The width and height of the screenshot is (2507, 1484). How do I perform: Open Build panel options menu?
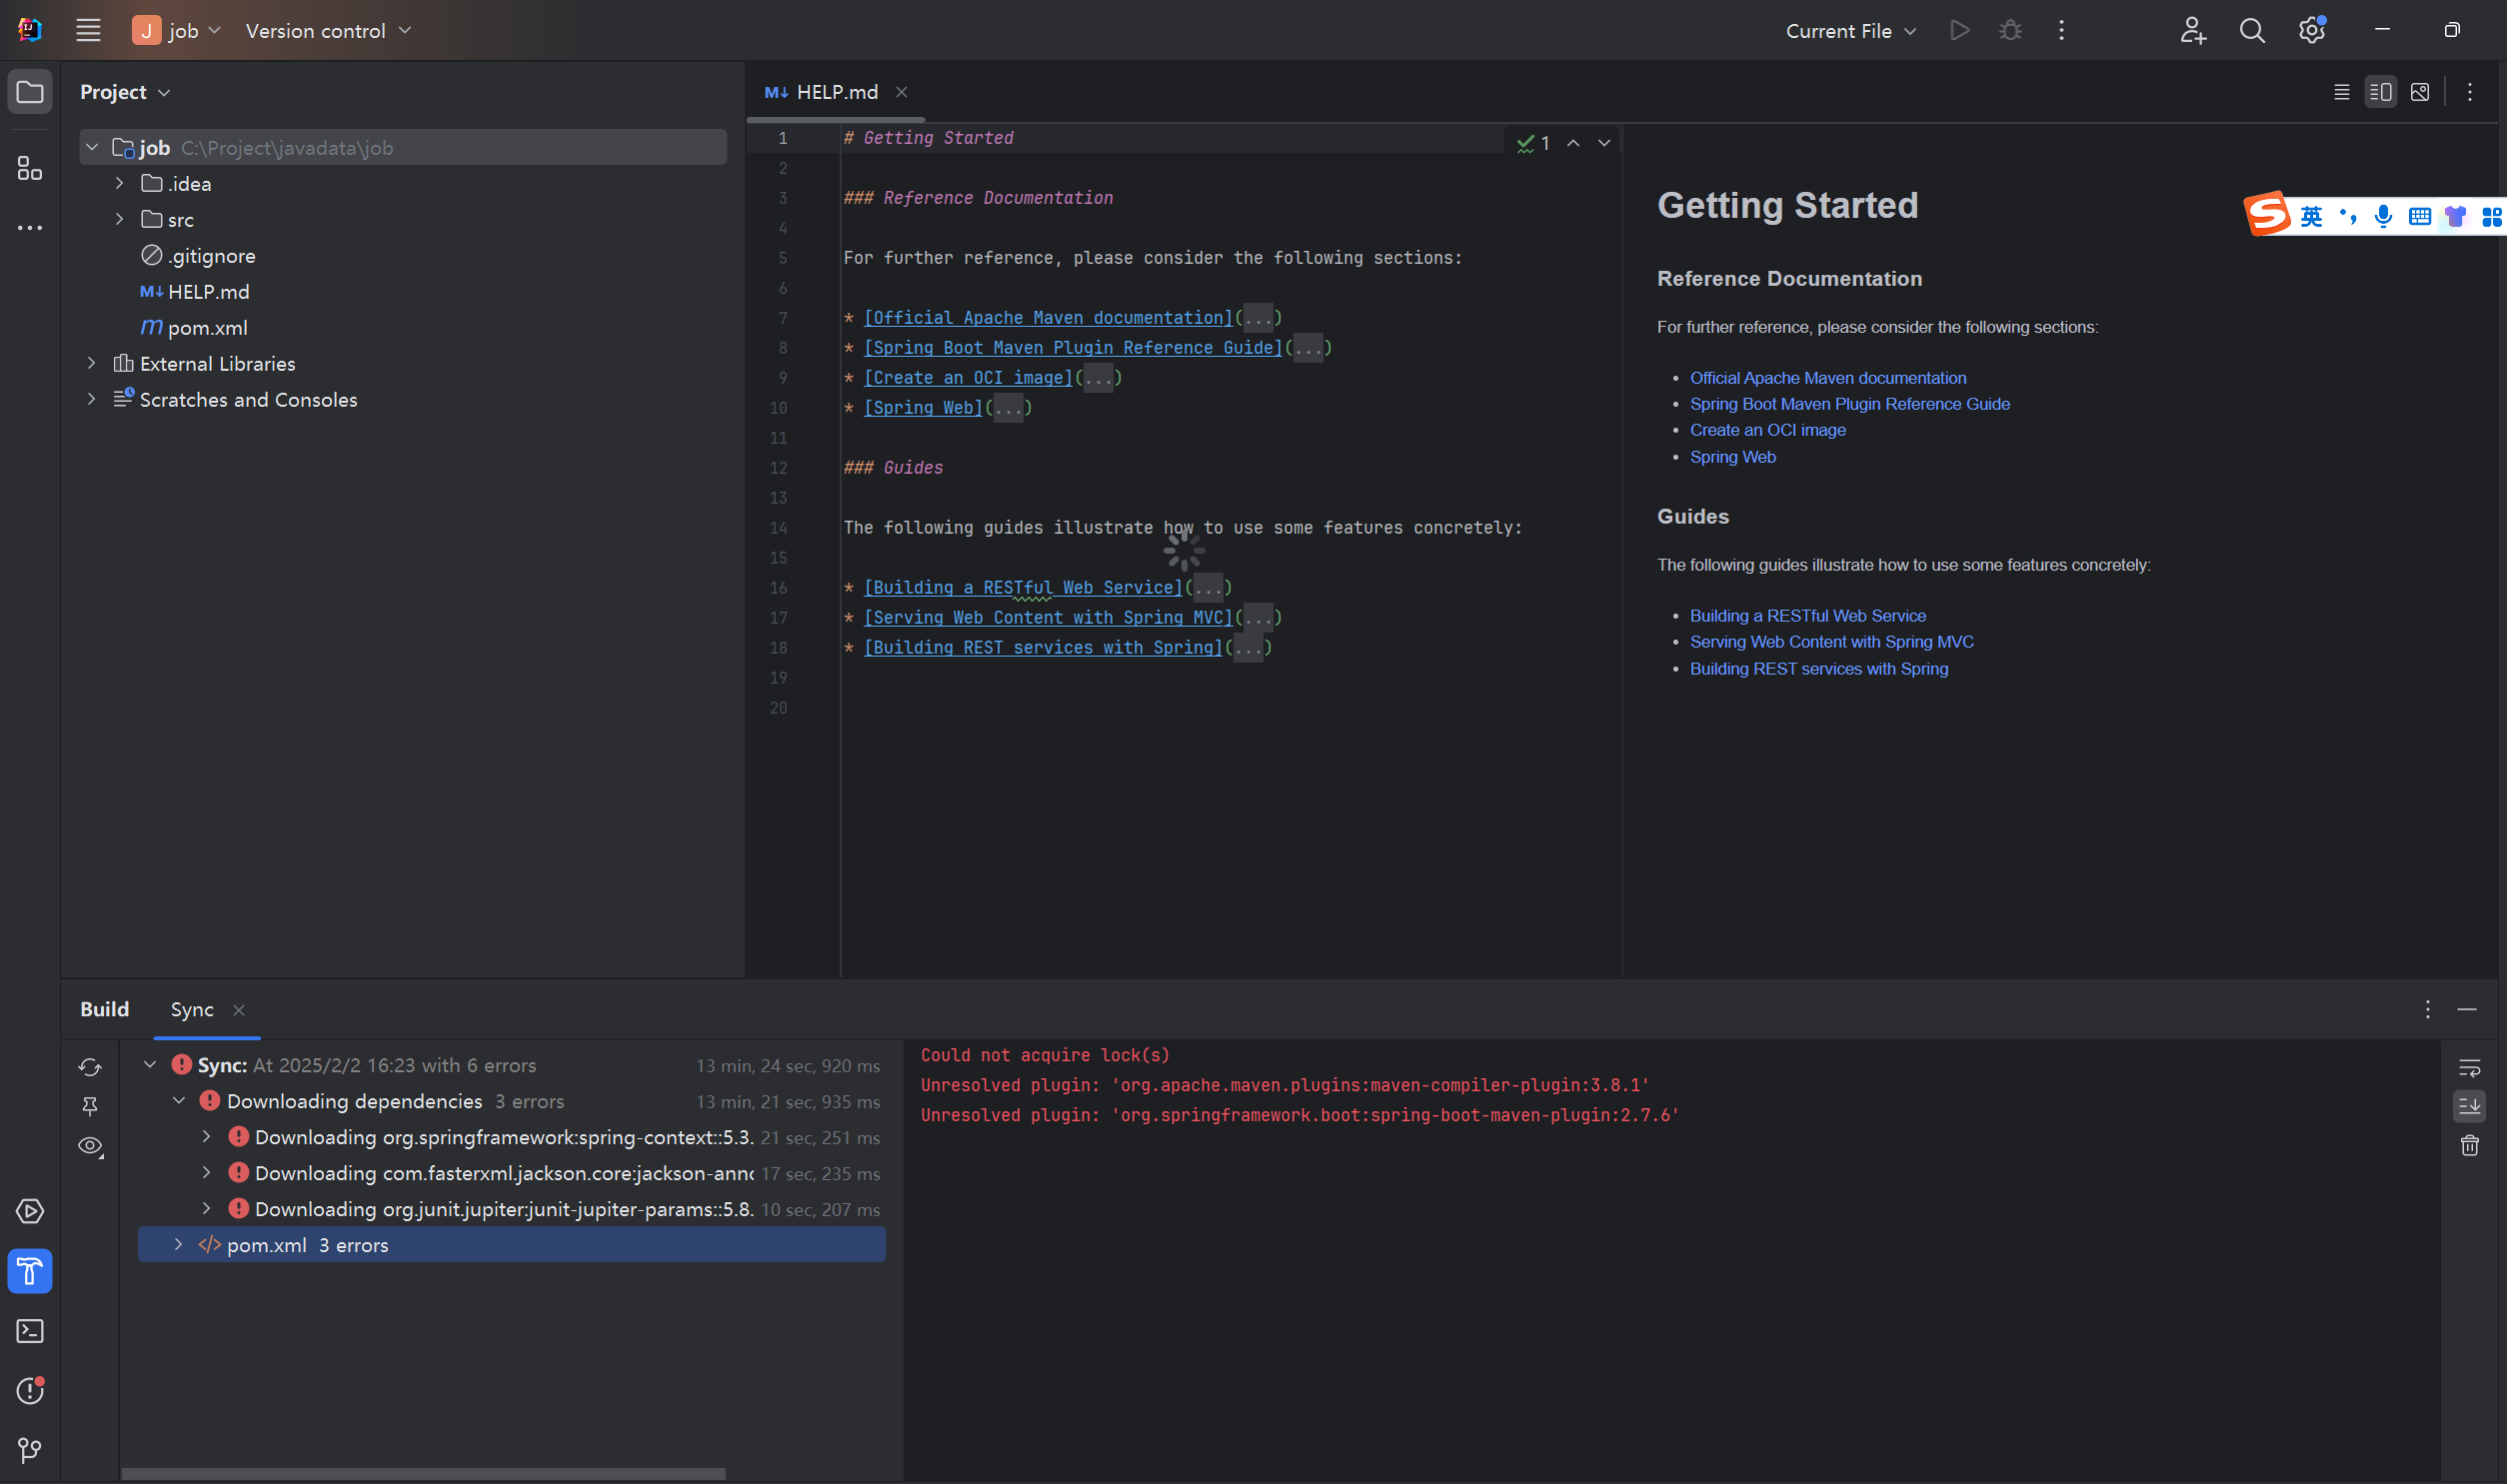(x=2427, y=1009)
